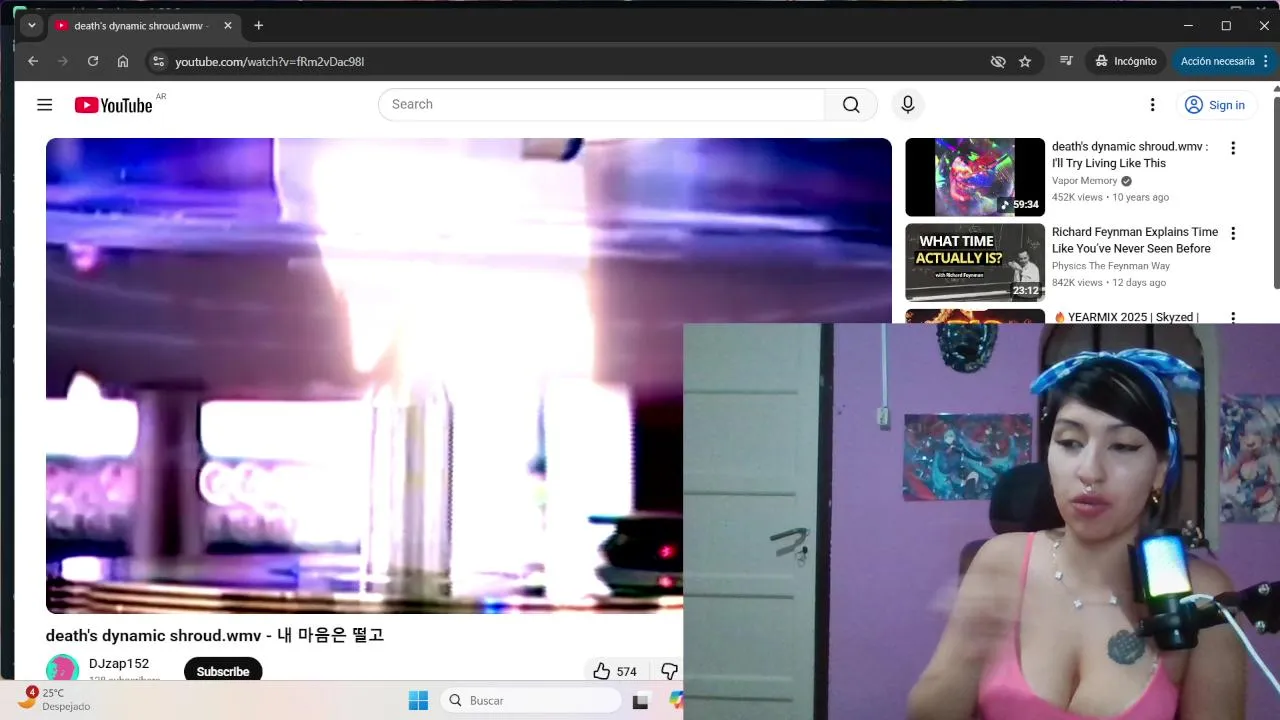Start voice search with the microphone icon
The width and height of the screenshot is (1280, 720).
(x=908, y=104)
